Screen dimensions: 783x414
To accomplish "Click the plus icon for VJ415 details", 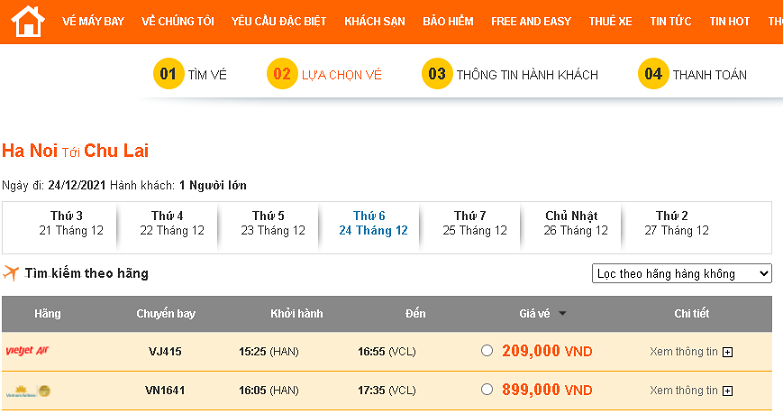I will point(728,352).
